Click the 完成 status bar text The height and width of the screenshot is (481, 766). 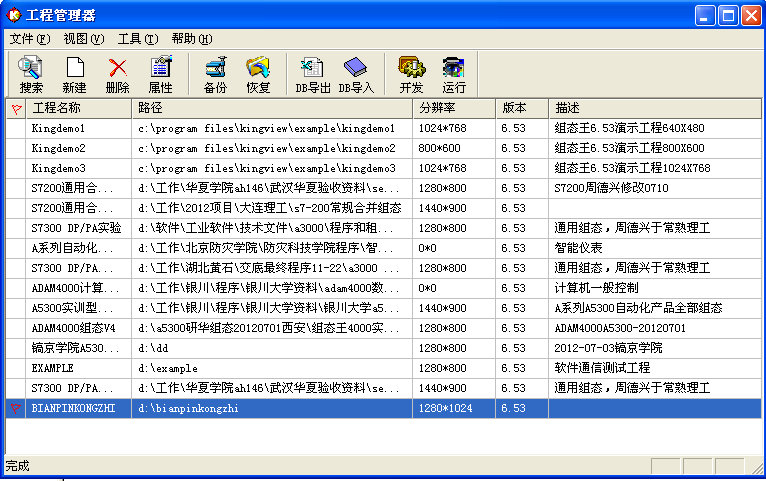click(18, 466)
